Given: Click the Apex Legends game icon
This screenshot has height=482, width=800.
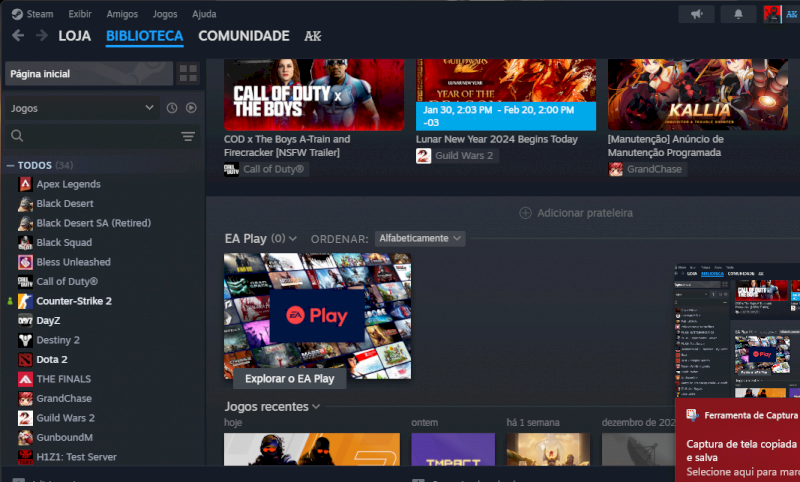Looking at the screenshot, I should pos(25,184).
